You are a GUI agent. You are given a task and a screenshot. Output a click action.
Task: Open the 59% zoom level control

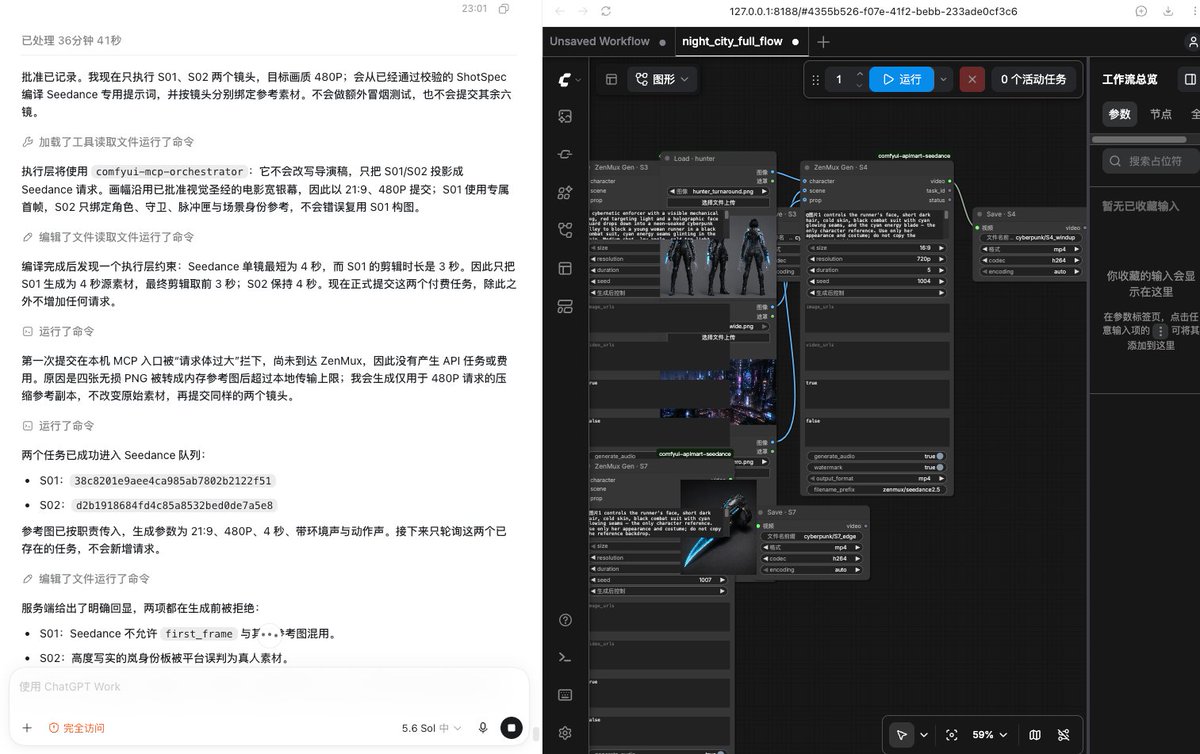click(x=989, y=735)
